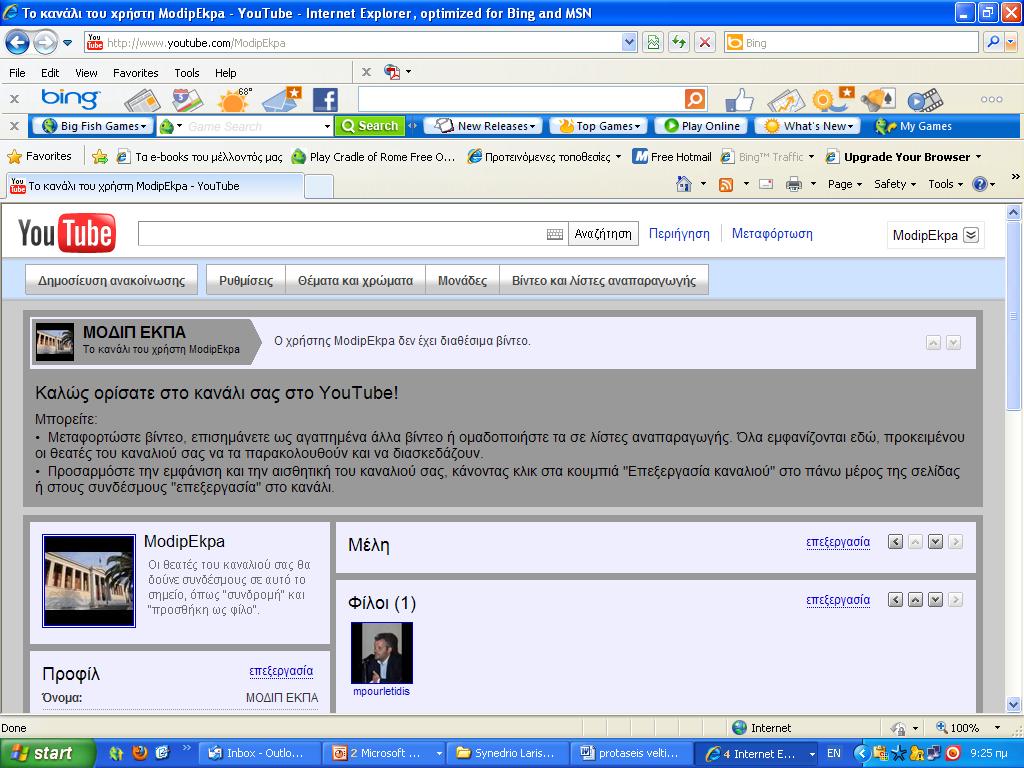Open the File menu
Screen dimensions: 1024x768
pyautogui.click(x=18, y=73)
